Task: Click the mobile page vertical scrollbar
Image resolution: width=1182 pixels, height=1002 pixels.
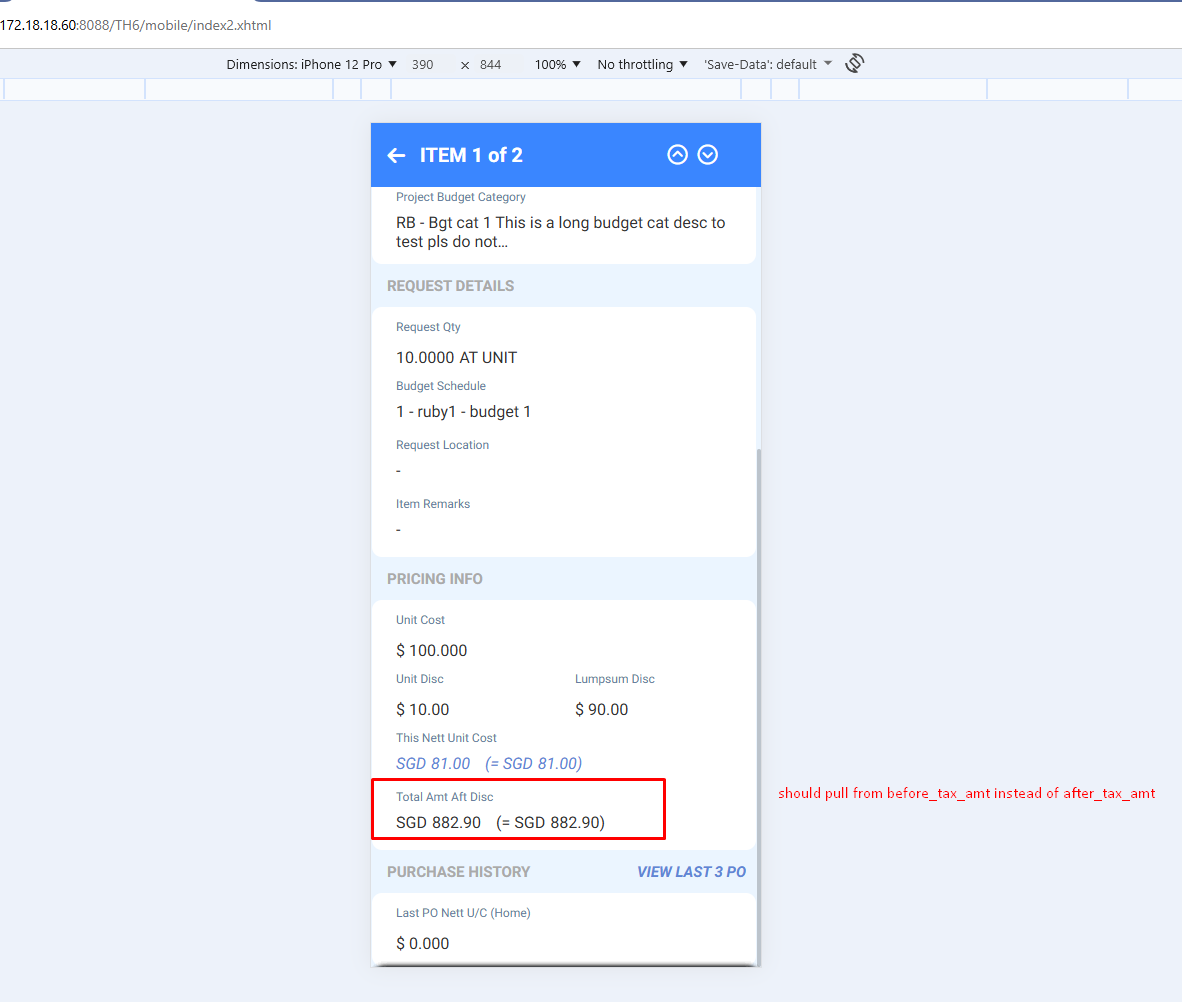Action: click(758, 705)
